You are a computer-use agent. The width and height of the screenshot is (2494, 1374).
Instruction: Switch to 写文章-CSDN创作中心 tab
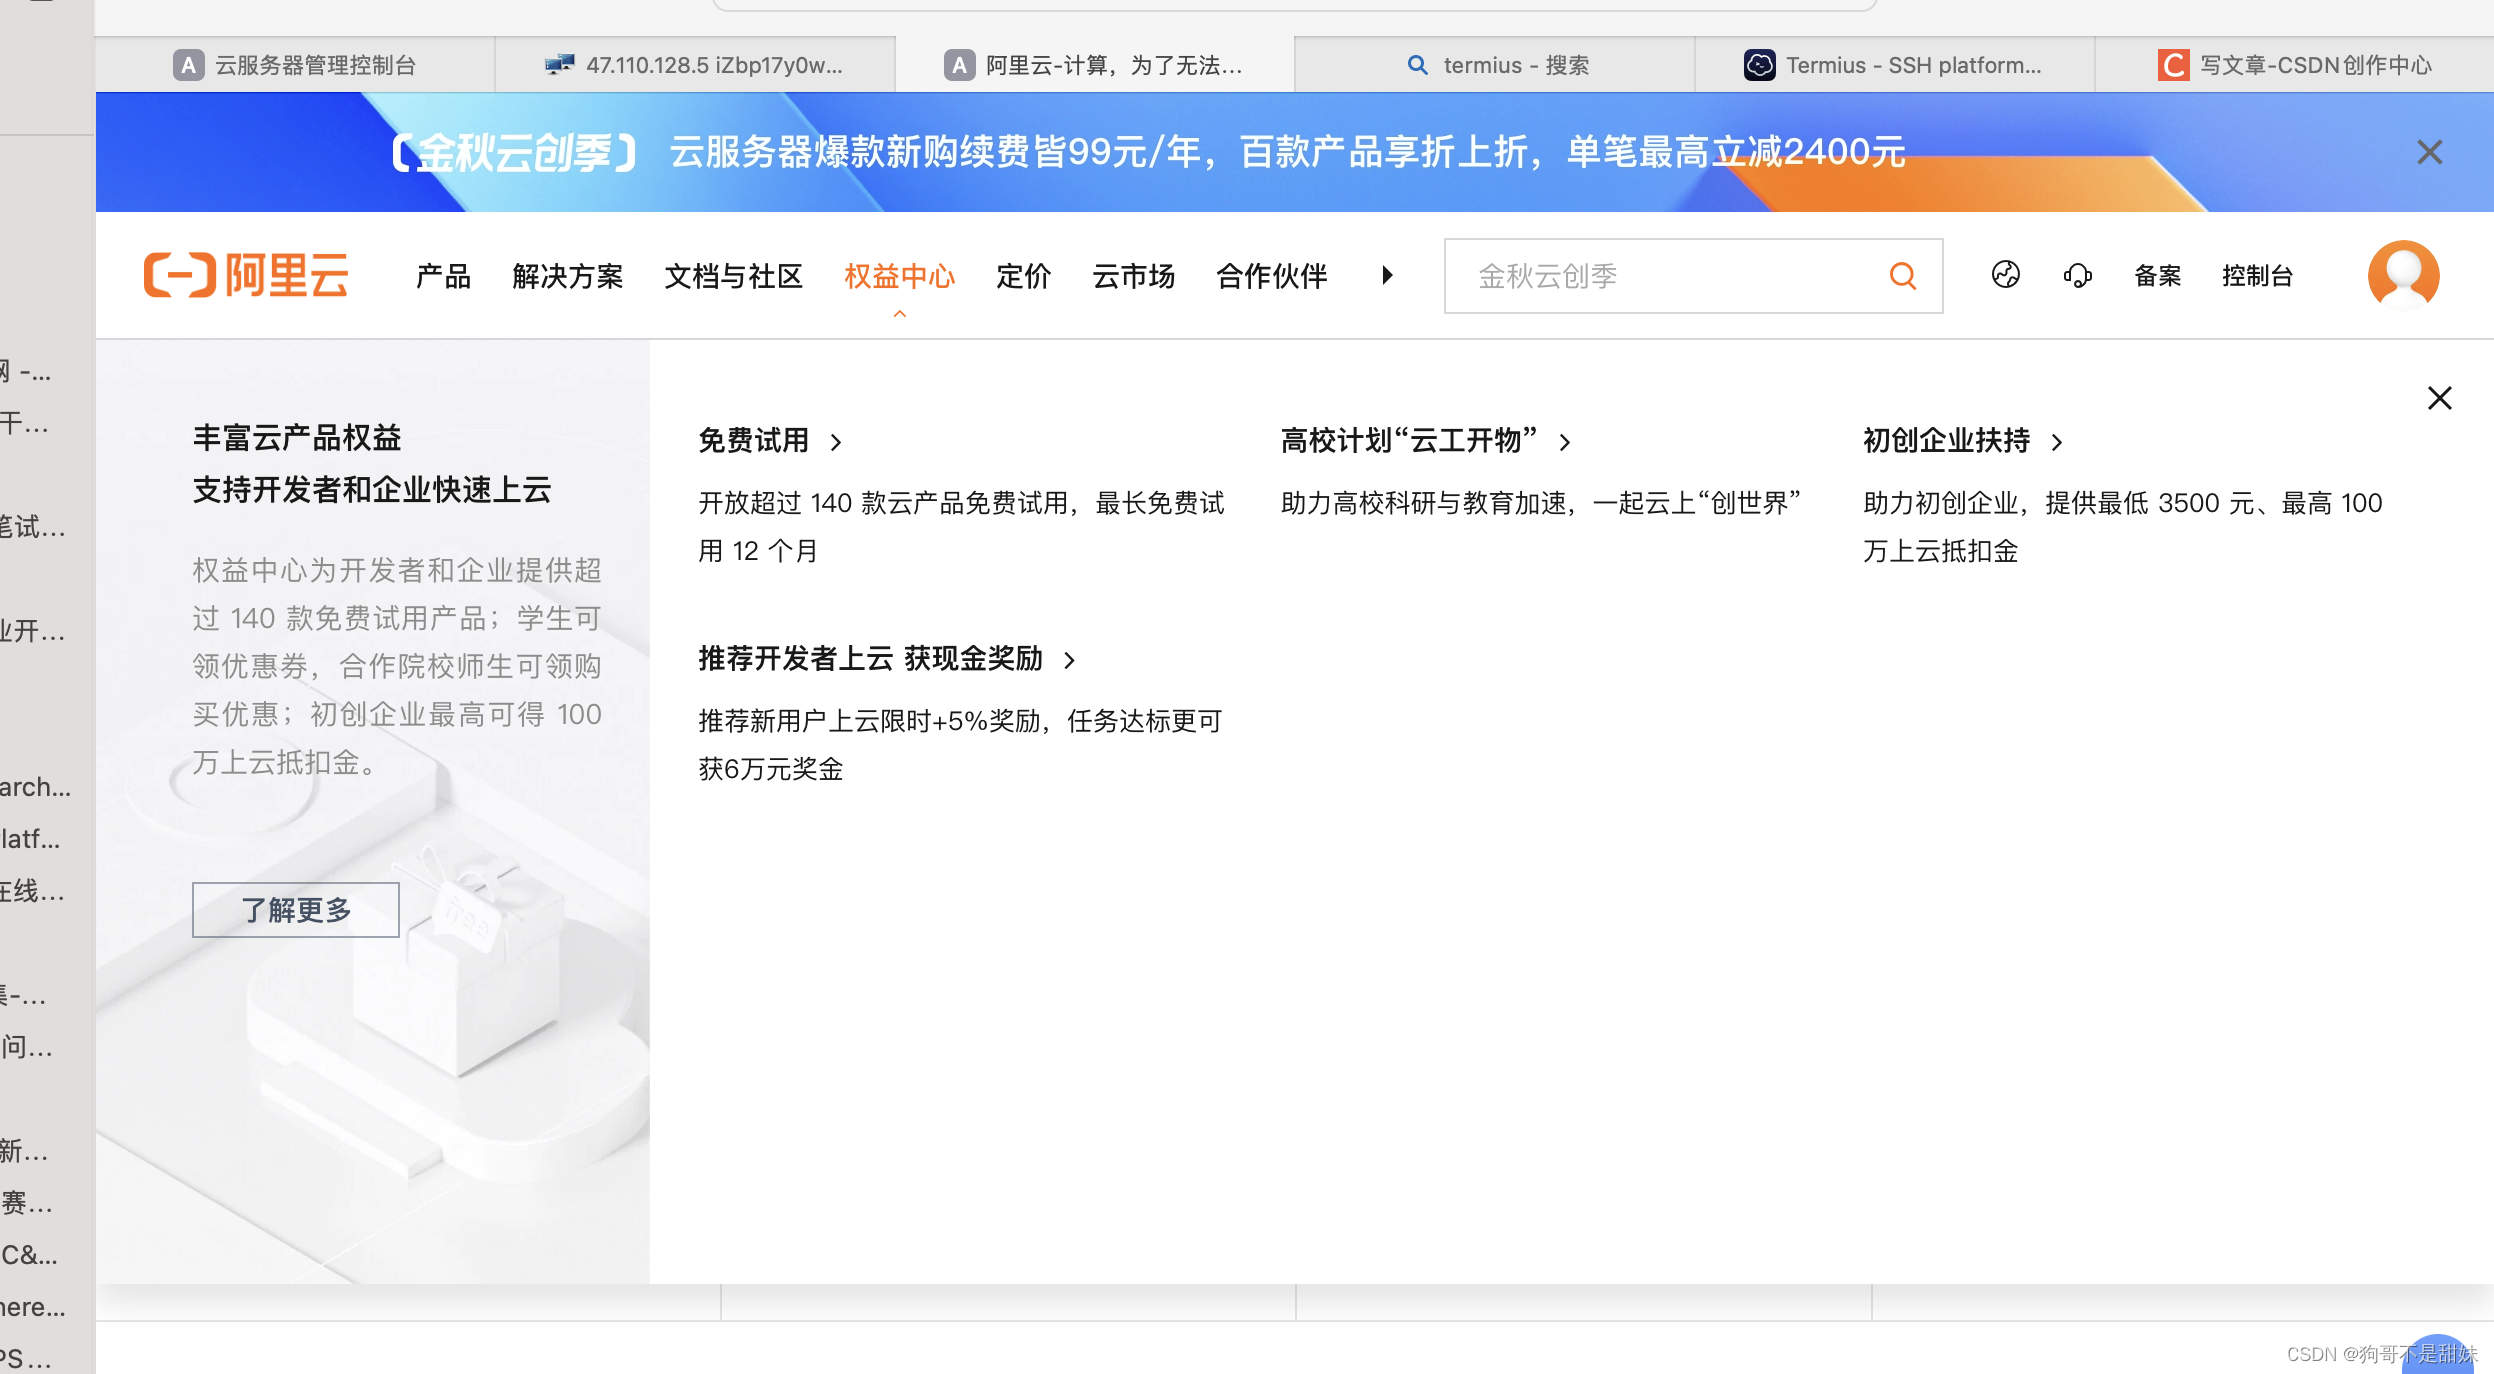click(x=2295, y=65)
